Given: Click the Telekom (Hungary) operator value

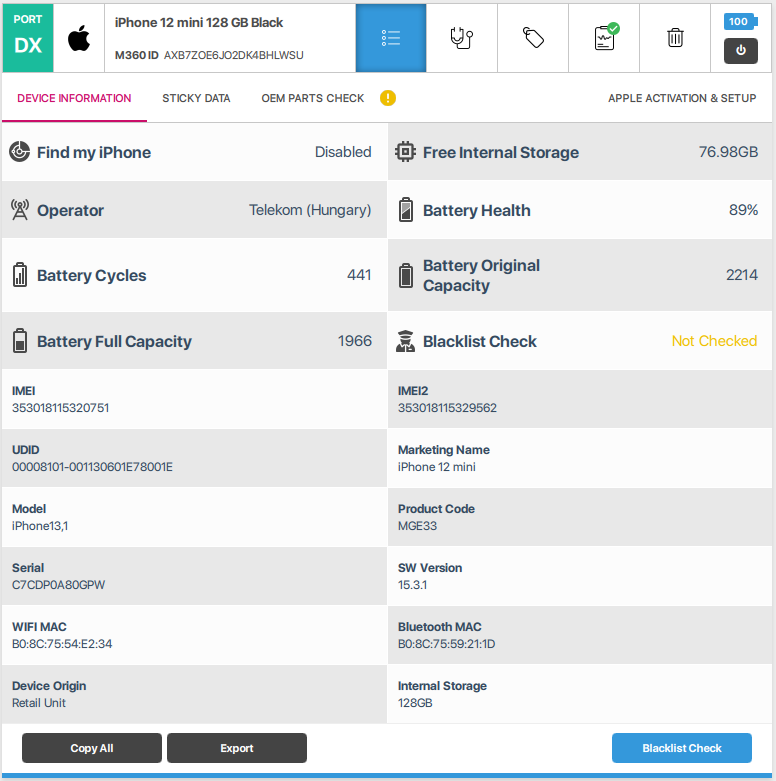Looking at the screenshot, I should (310, 210).
